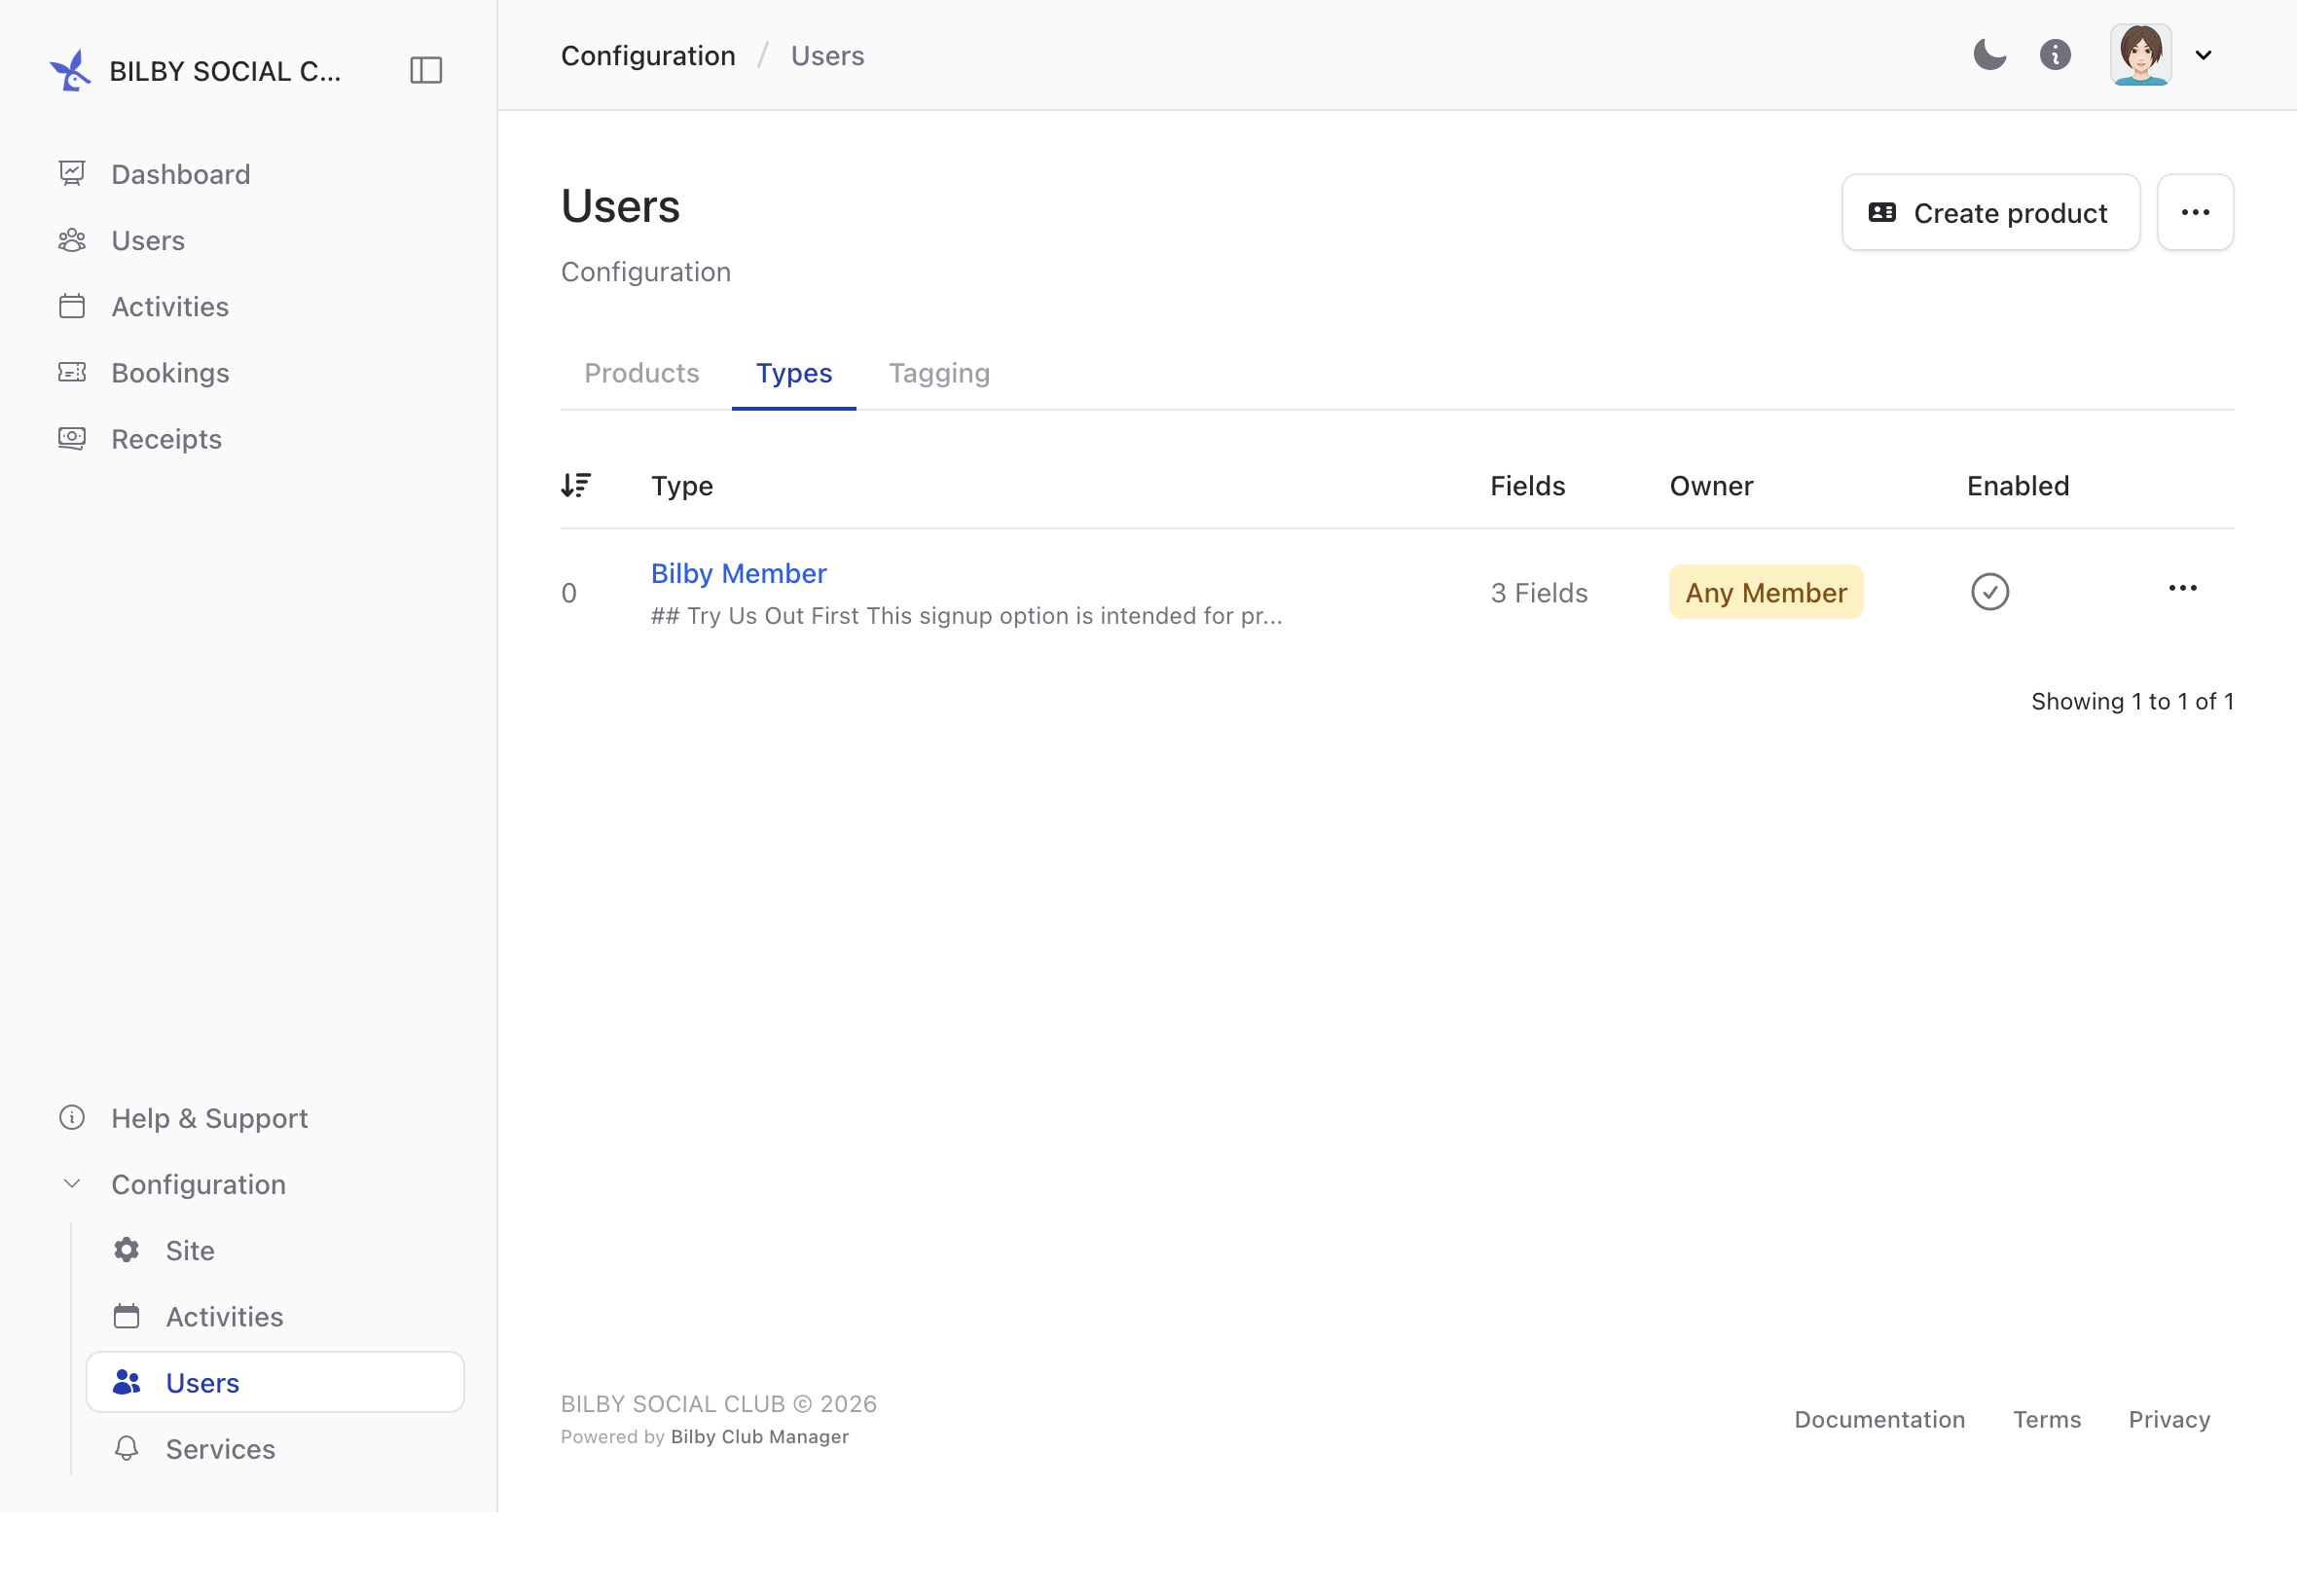This screenshot has height=1596, width=2297.
Task: Open Site settings with the gear icon
Action: pyautogui.click(x=126, y=1250)
